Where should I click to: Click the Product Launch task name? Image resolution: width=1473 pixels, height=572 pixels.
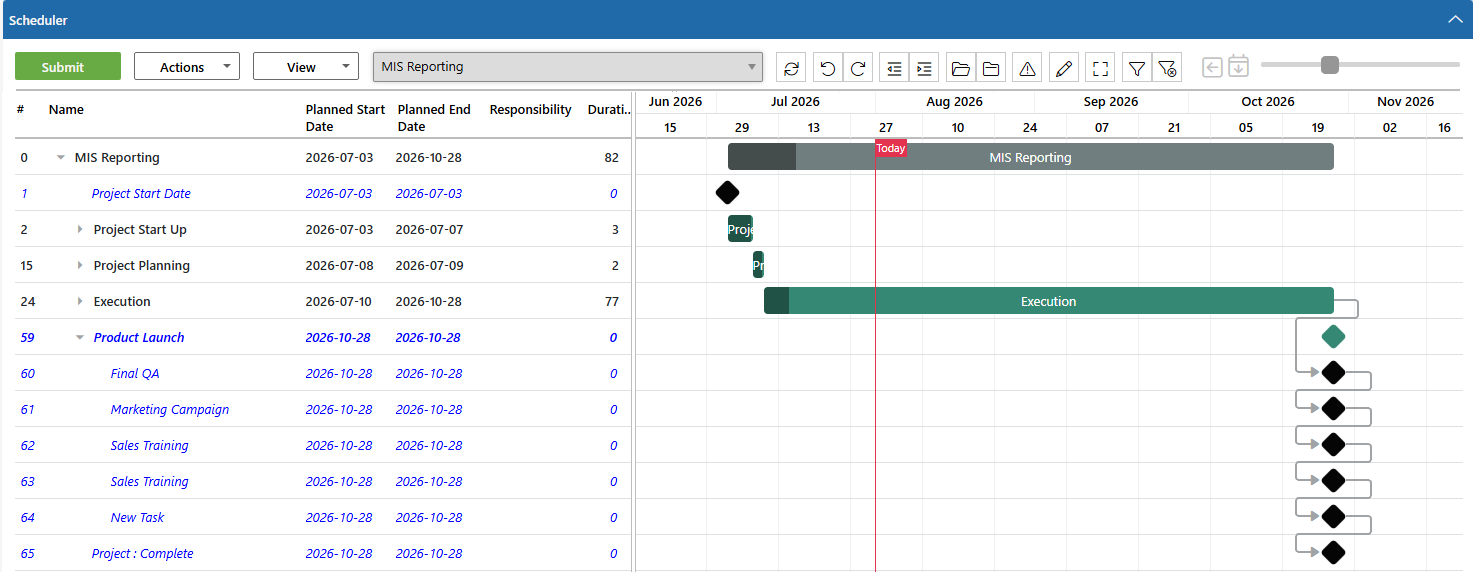point(139,338)
